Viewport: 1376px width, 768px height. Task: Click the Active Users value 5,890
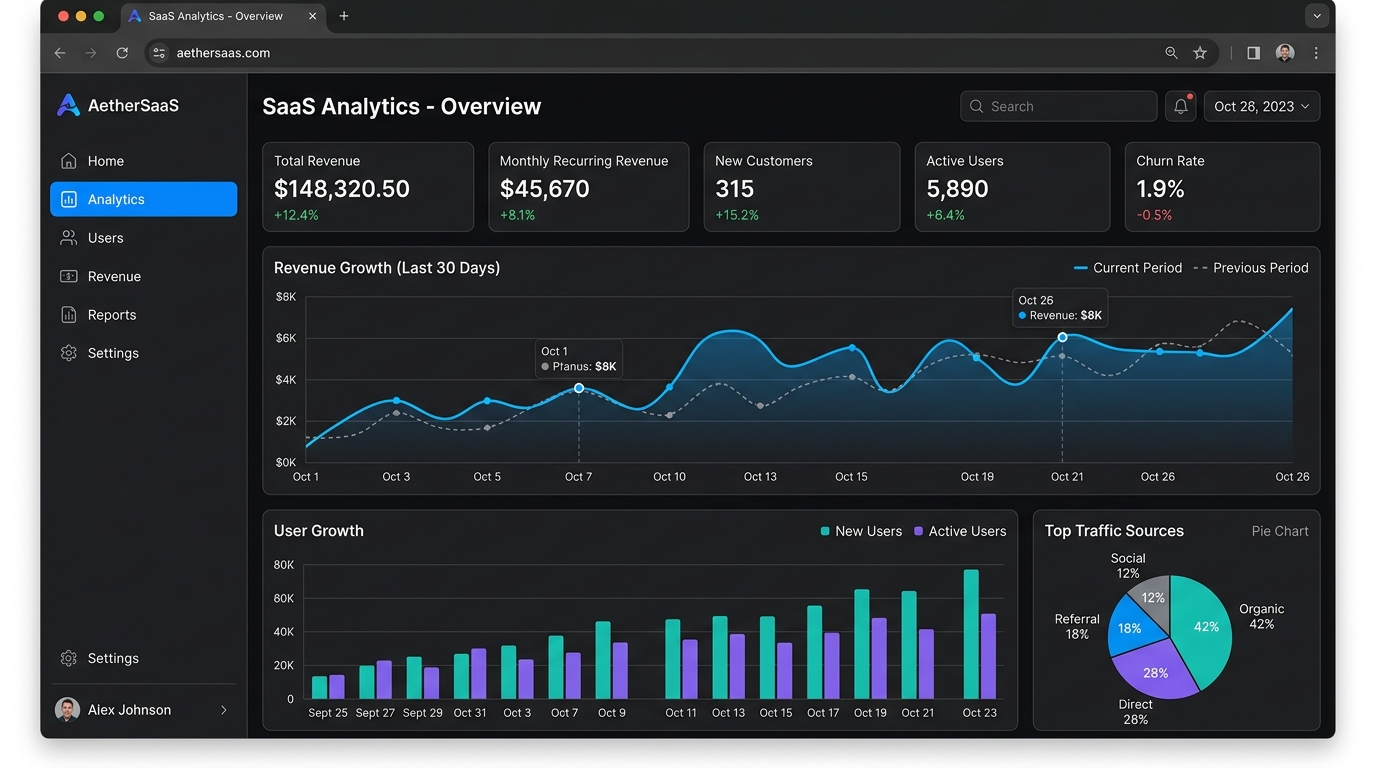click(x=957, y=189)
